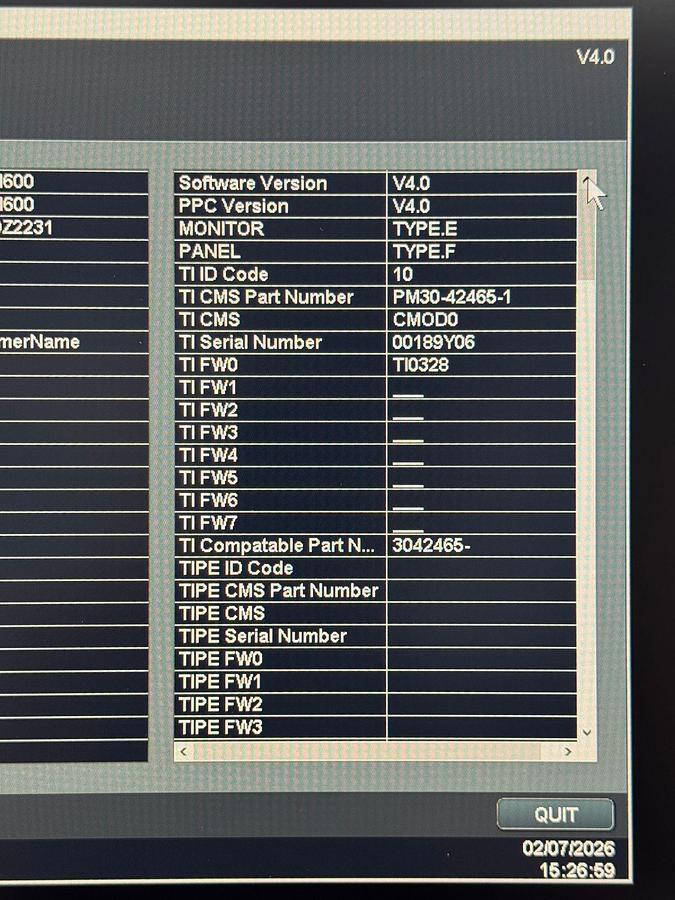Click the TI ID Code value 10
This screenshot has height=900, width=675.
[402, 274]
